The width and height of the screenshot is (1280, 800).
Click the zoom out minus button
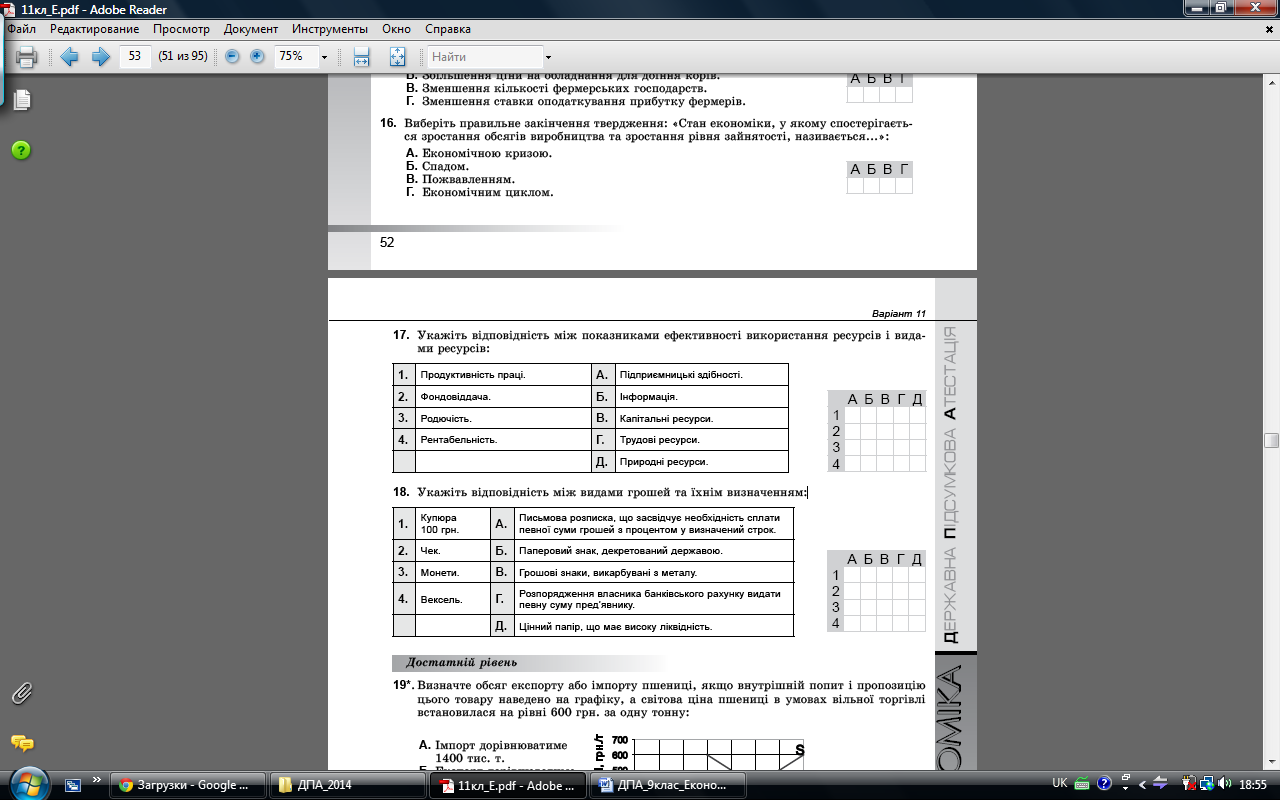232,57
